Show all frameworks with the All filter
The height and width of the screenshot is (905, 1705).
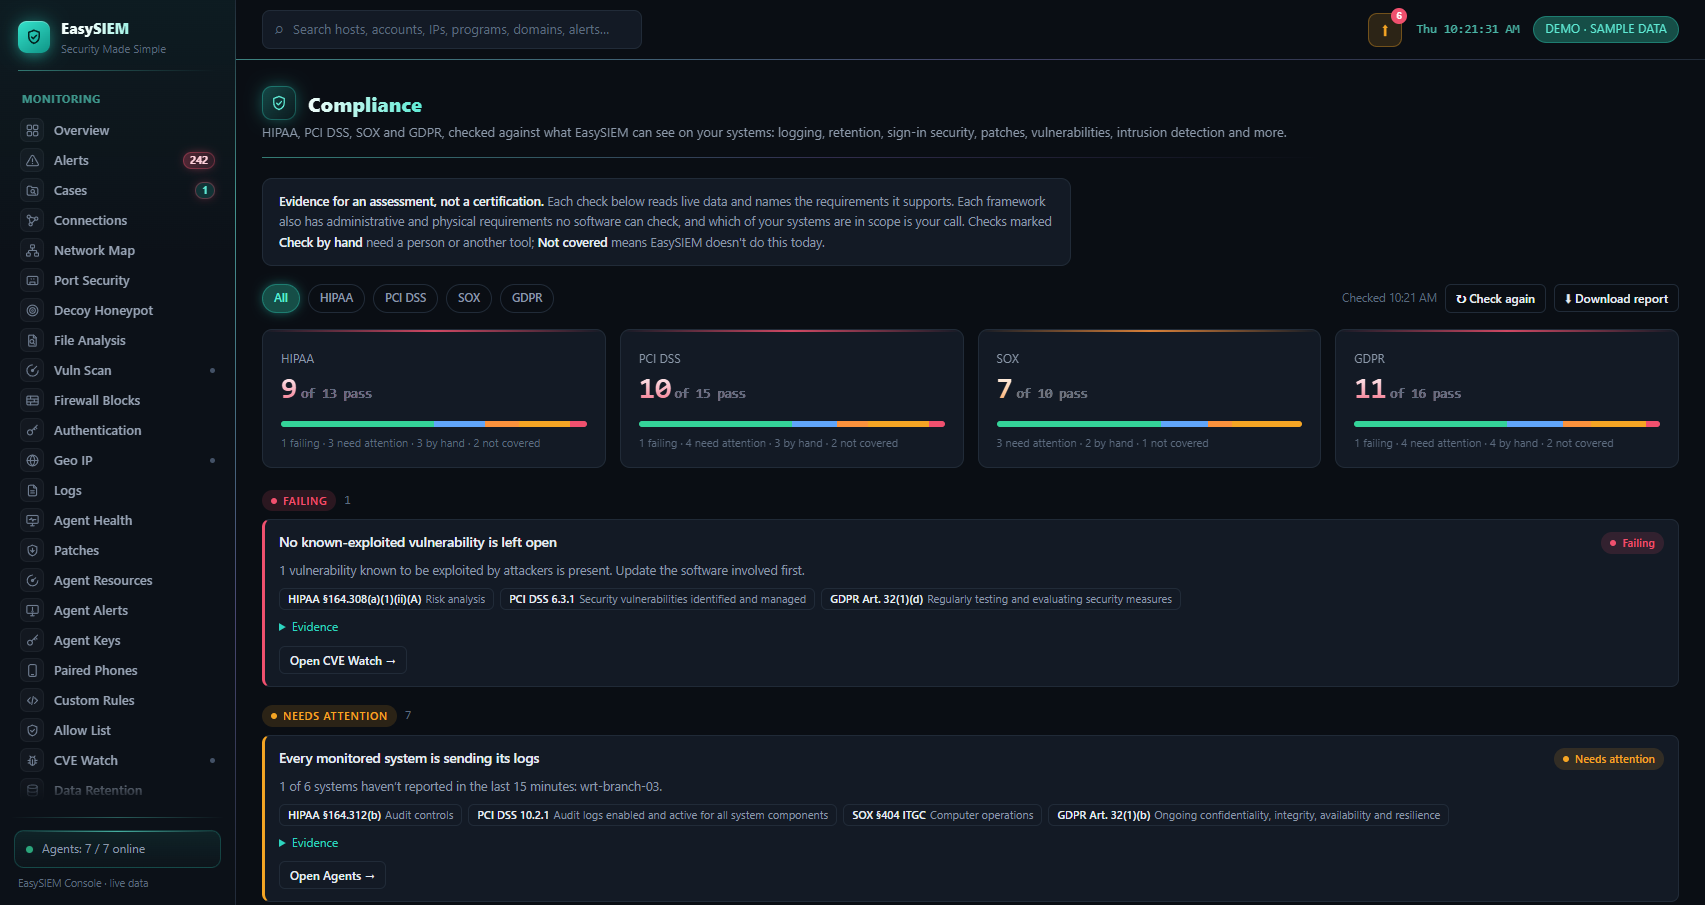281,298
